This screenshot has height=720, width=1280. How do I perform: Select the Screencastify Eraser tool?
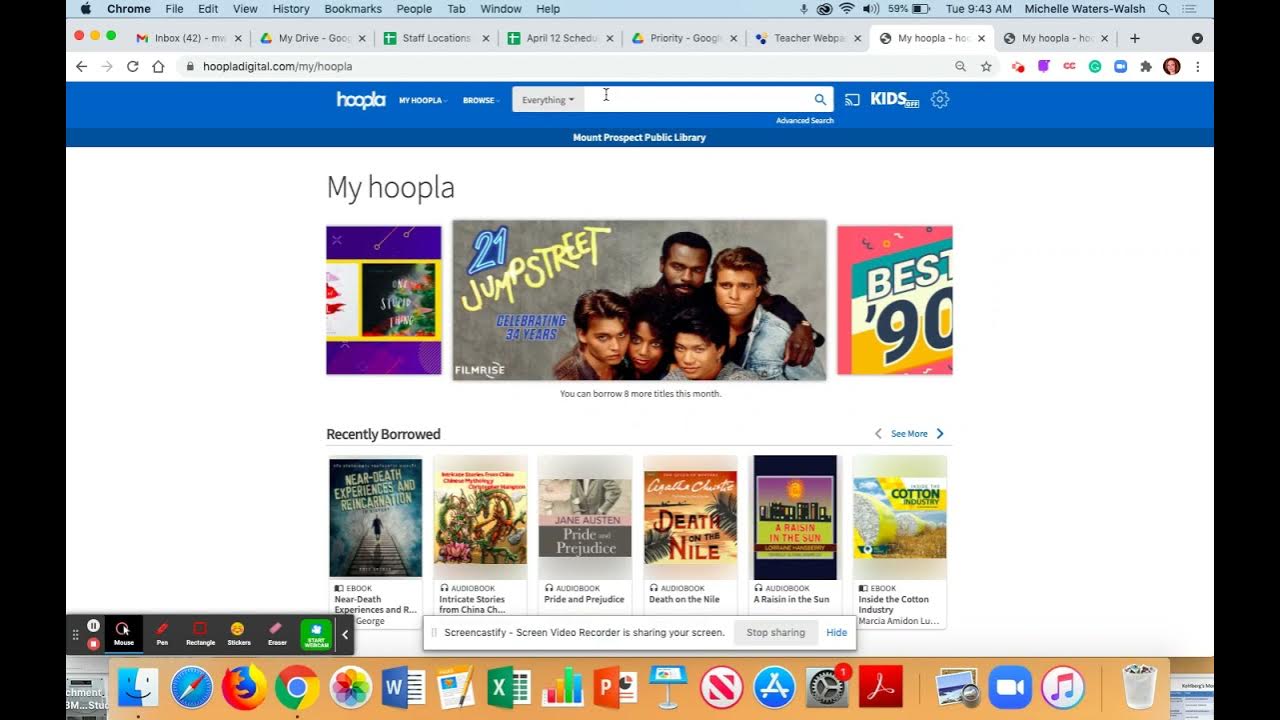click(x=277, y=633)
